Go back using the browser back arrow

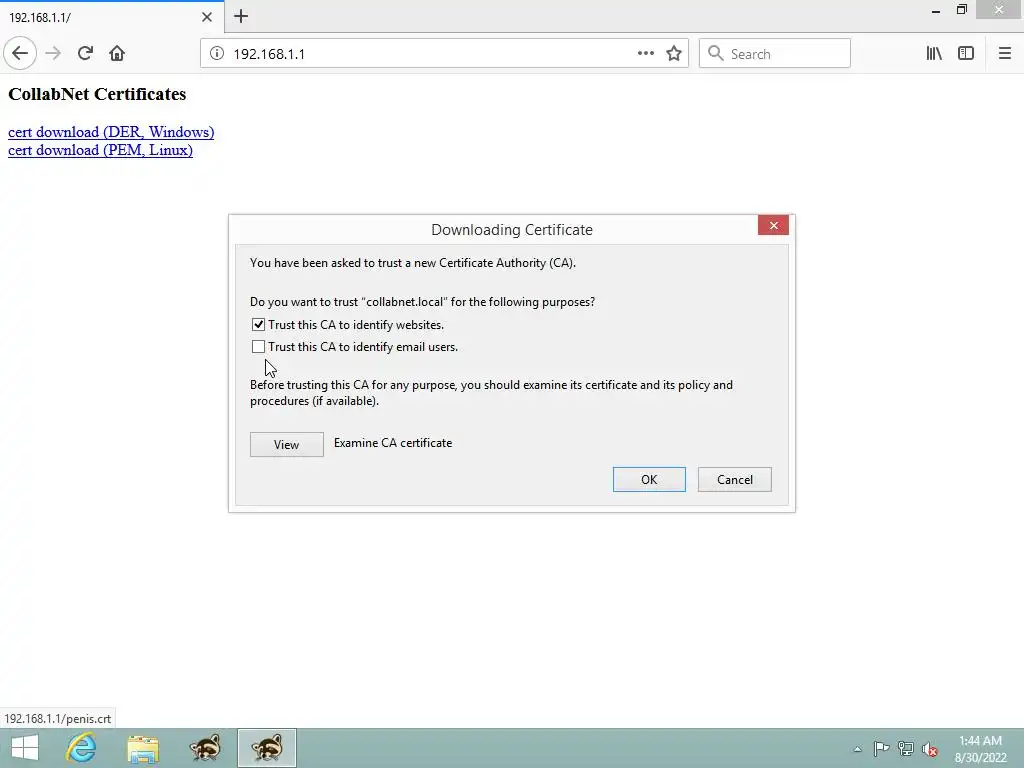click(20, 54)
